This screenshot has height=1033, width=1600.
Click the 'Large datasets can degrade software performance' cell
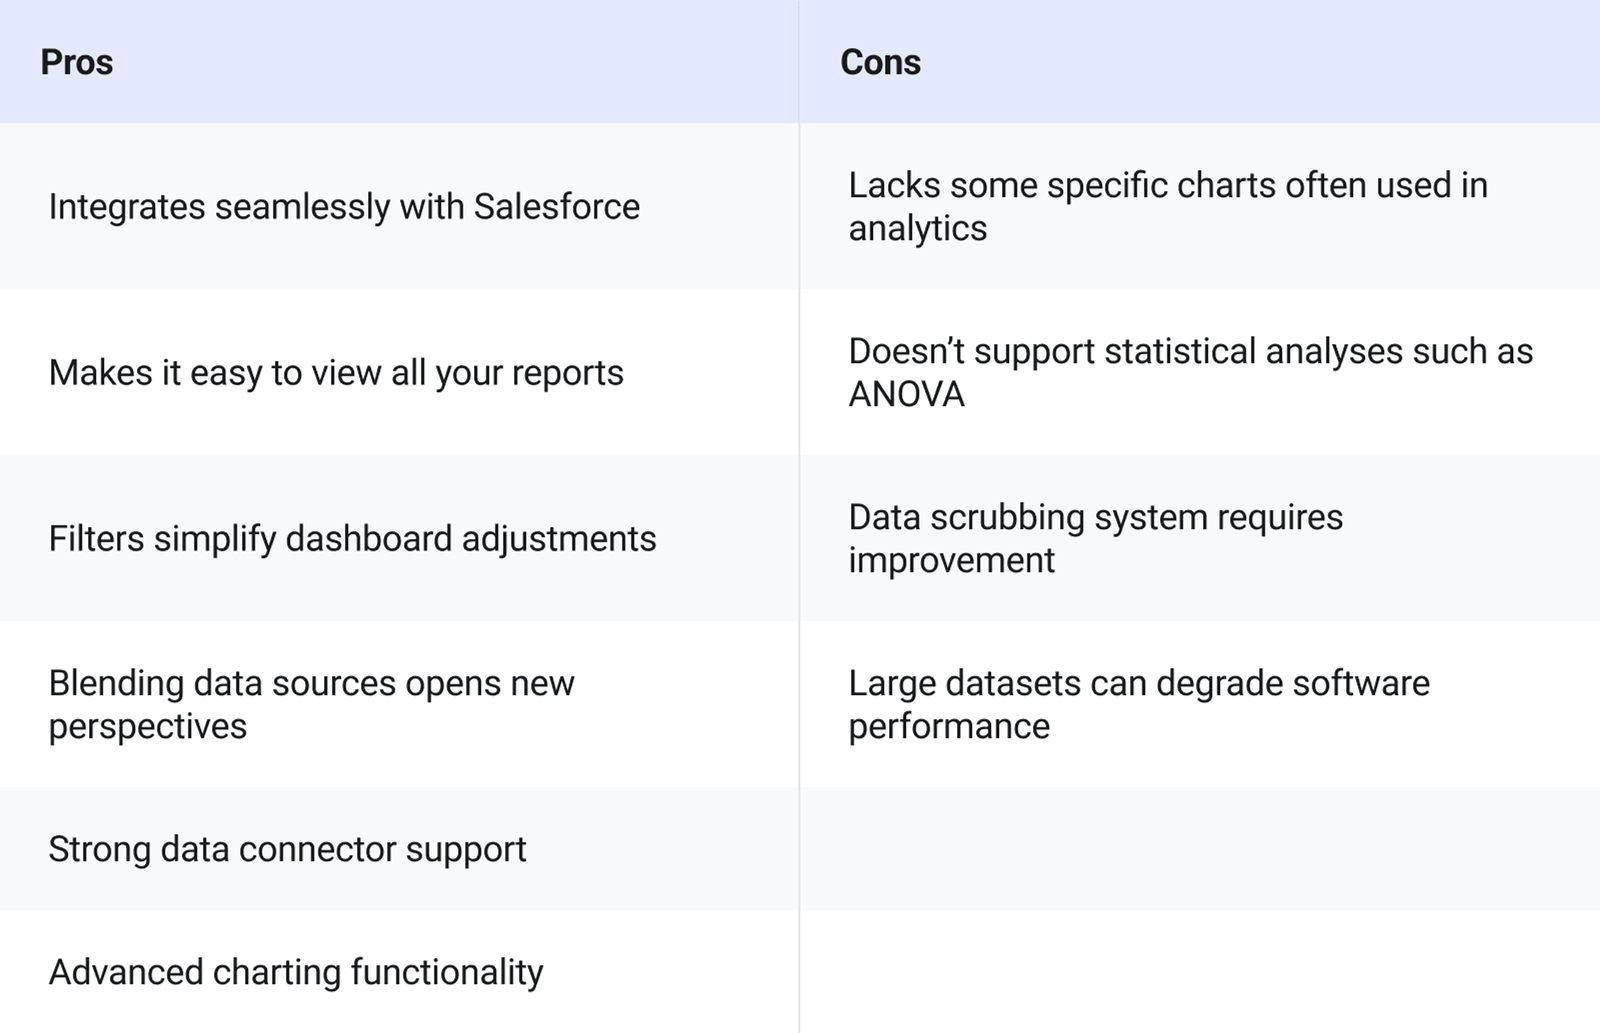1138,704
